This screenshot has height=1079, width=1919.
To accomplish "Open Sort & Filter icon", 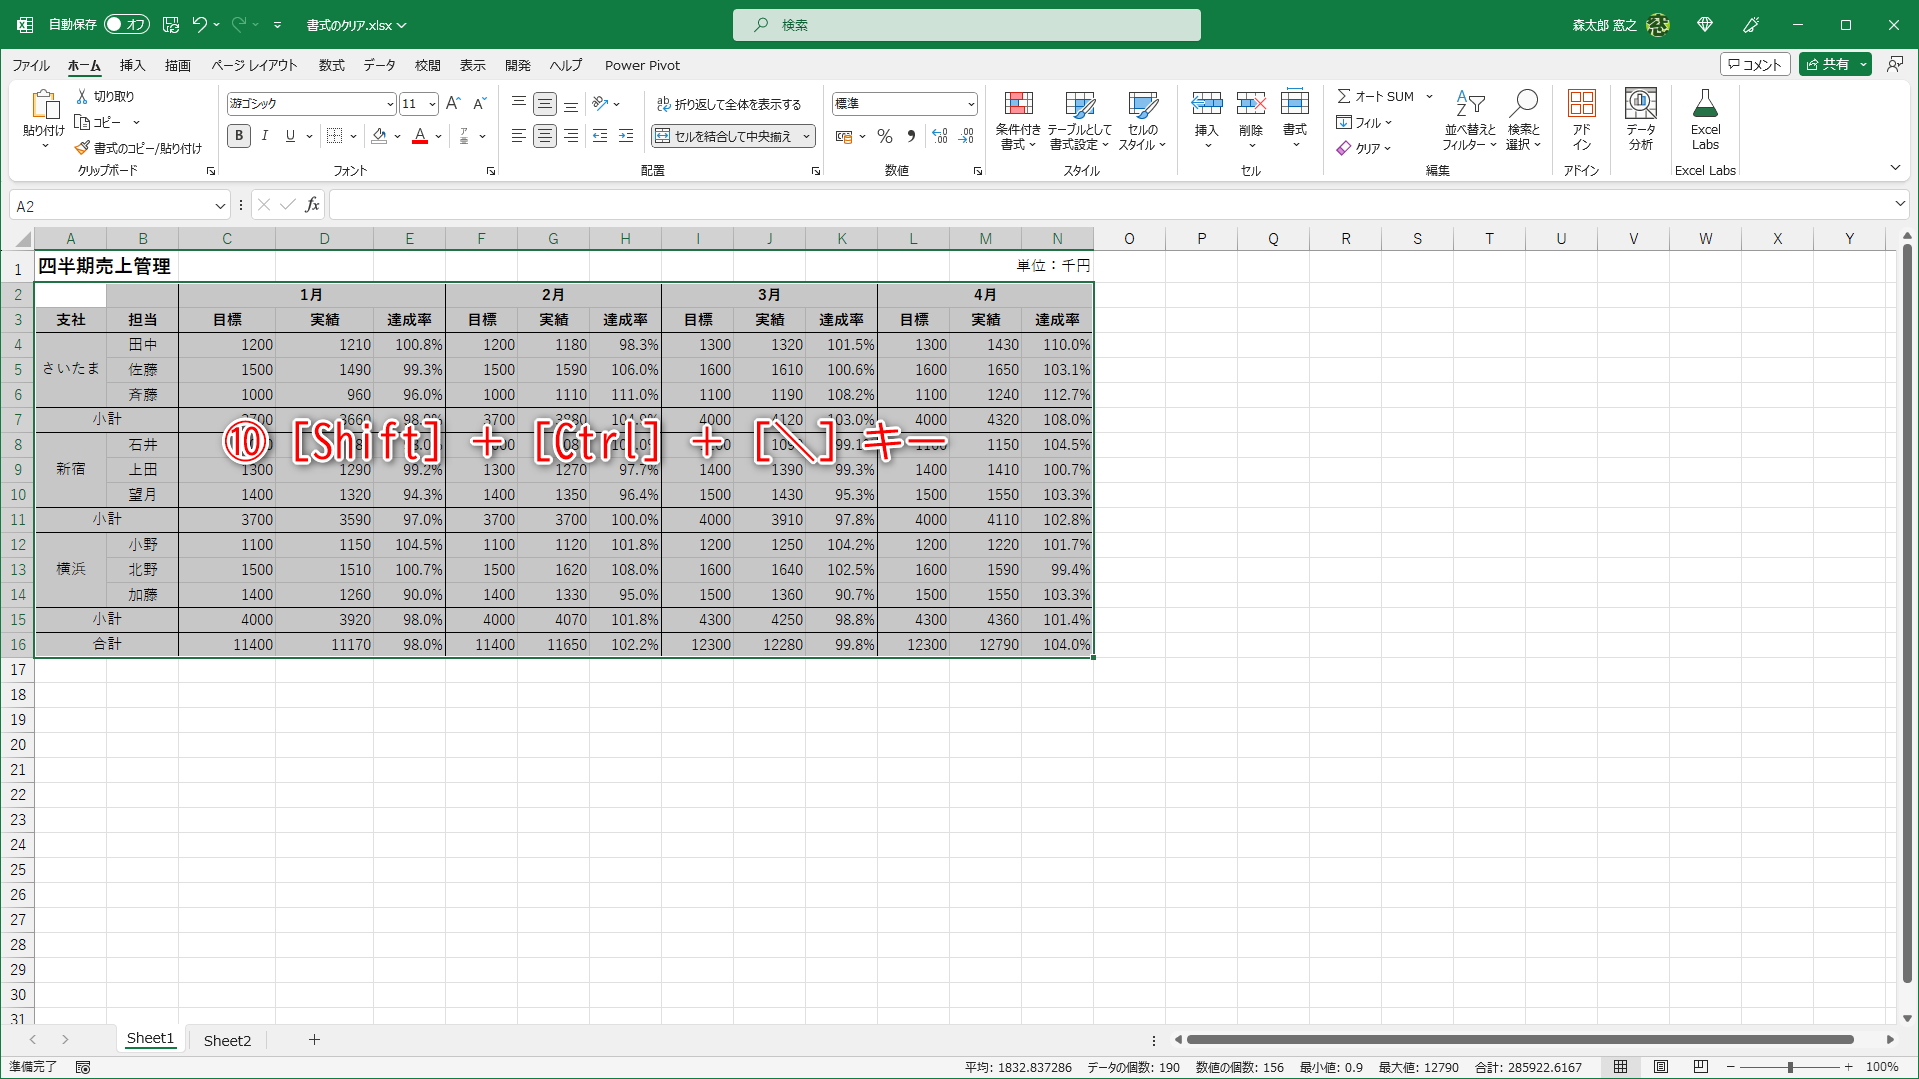I will click(x=1469, y=104).
